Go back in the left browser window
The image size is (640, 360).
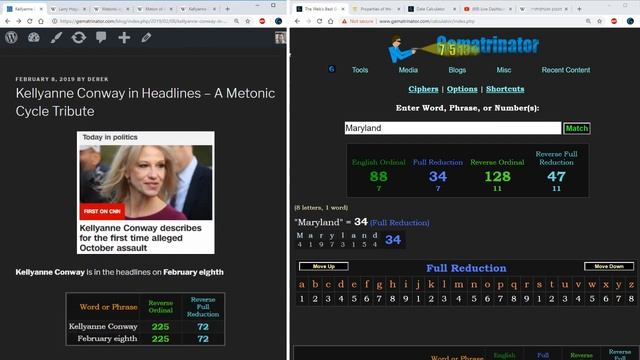[8, 21]
